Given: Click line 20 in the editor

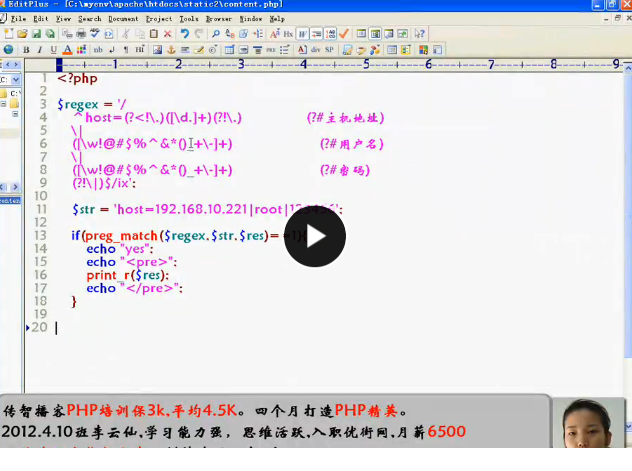Looking at the screenshot, I should coord(324,328).
